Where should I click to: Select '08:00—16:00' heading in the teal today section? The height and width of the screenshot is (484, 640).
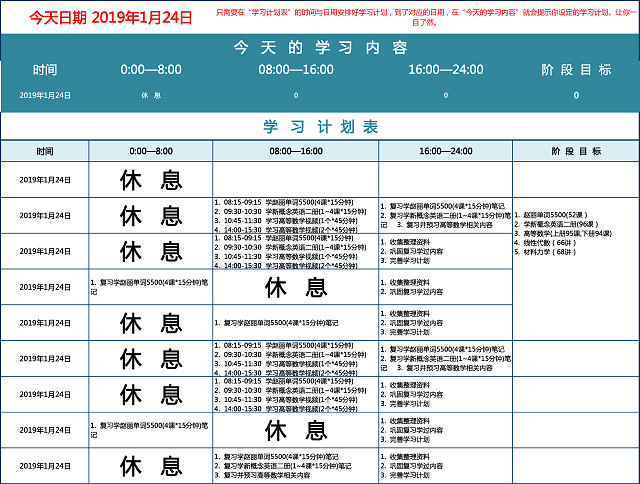[296, 70]
